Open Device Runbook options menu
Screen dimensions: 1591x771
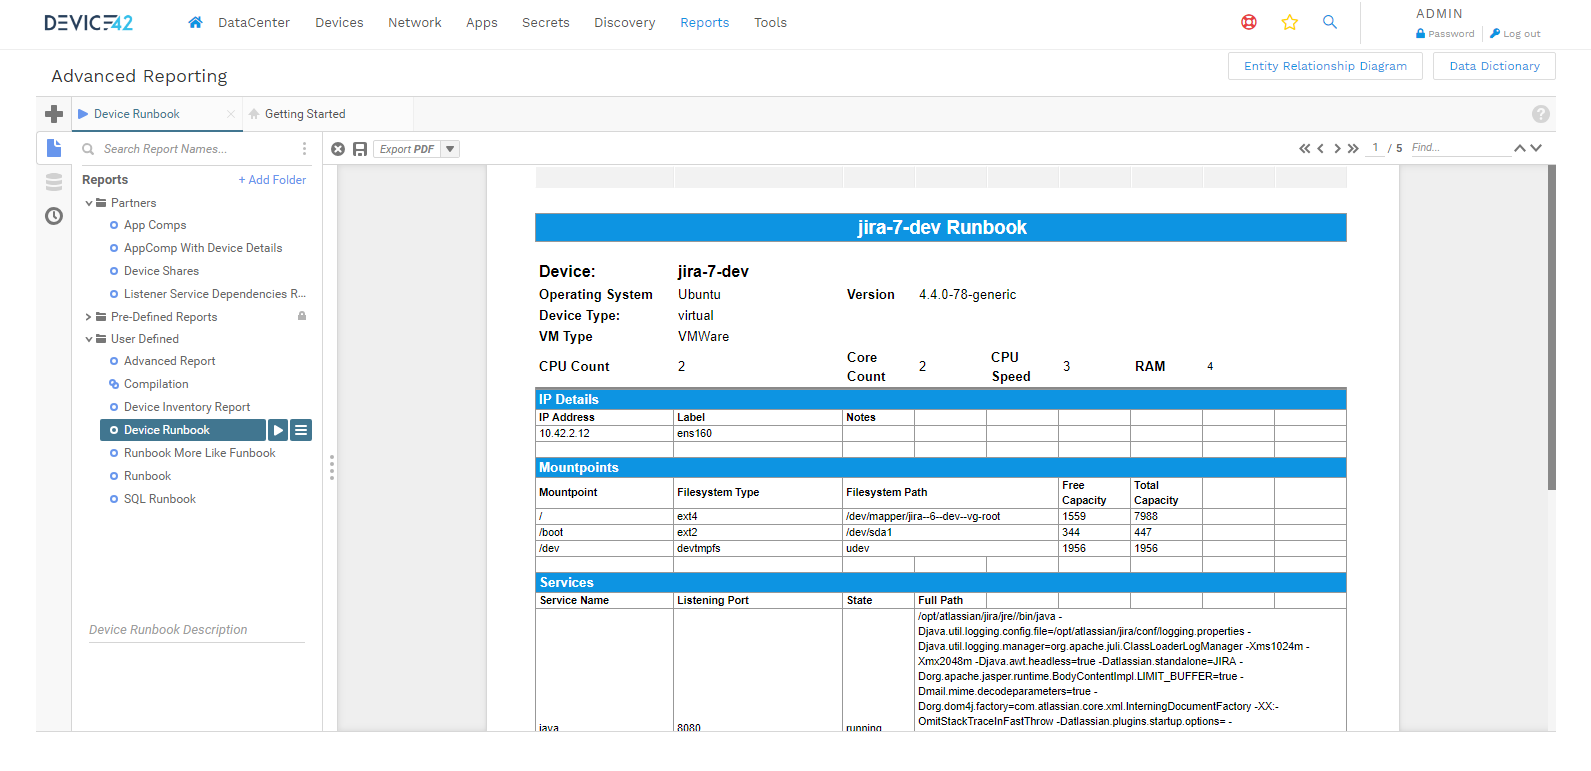(301, 430)
